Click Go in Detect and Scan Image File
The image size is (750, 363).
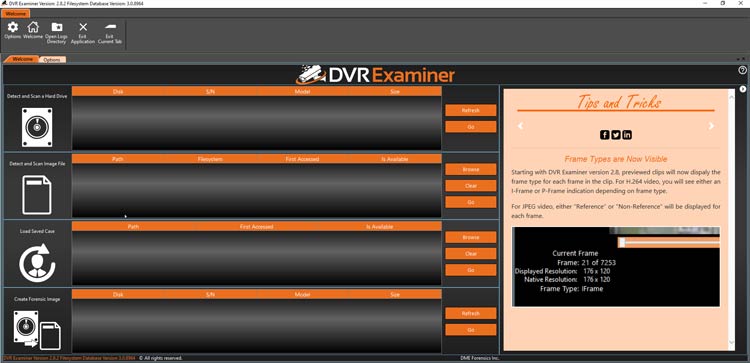471,202
